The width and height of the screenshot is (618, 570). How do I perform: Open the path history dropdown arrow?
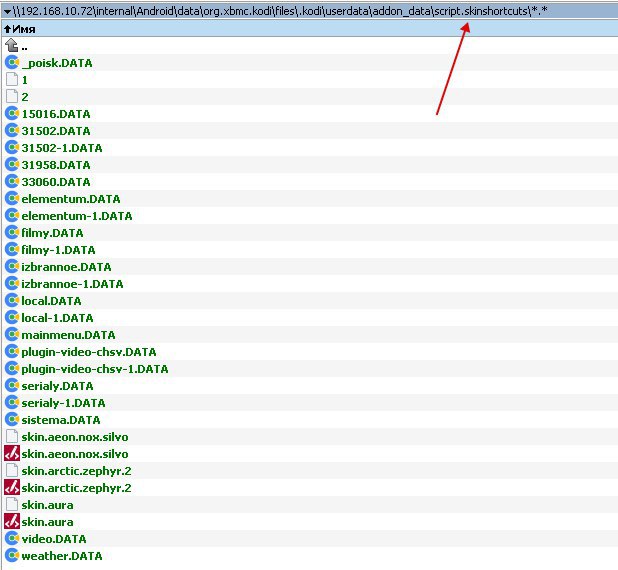(7, 11)
